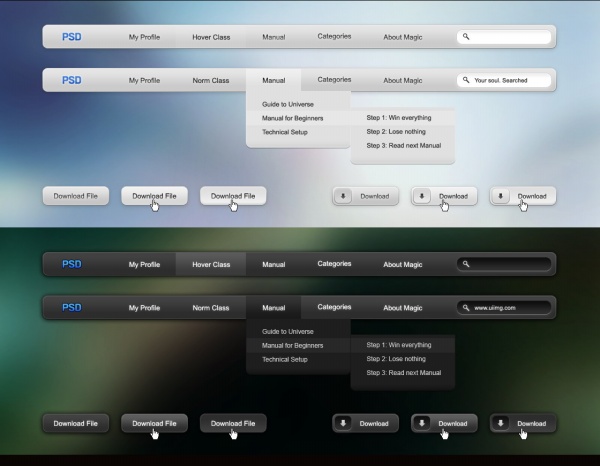Click arrow icon on rightmost dark Download button
This screenshot has height=466, width=600.
pyautogui.click(x=502, y=423)
